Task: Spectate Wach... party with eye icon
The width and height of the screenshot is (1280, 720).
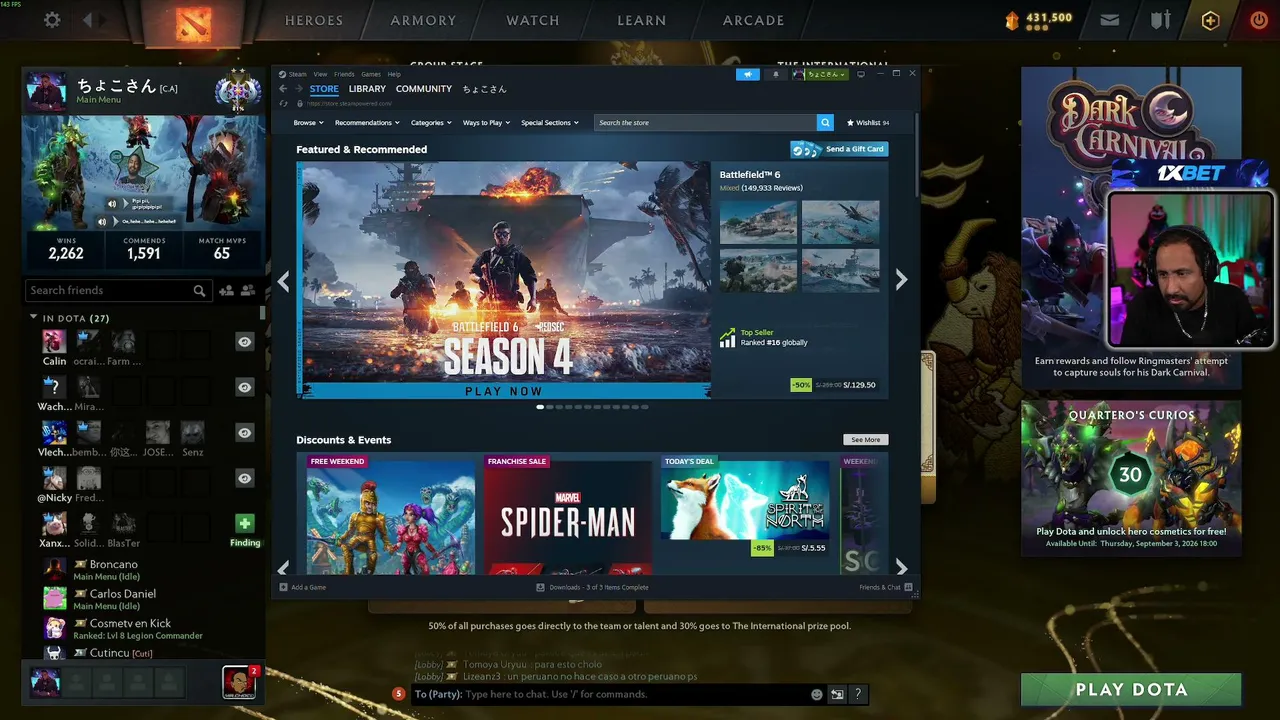Action: click(x=244, y=387)
